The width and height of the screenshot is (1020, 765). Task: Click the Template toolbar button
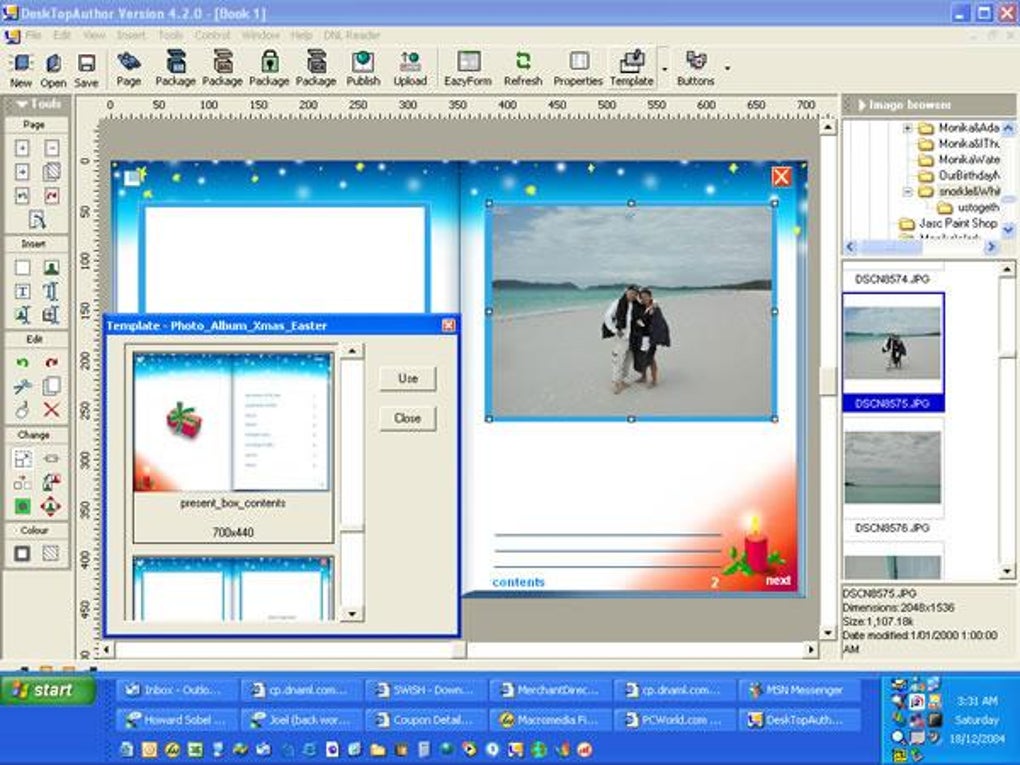[632, 69]
